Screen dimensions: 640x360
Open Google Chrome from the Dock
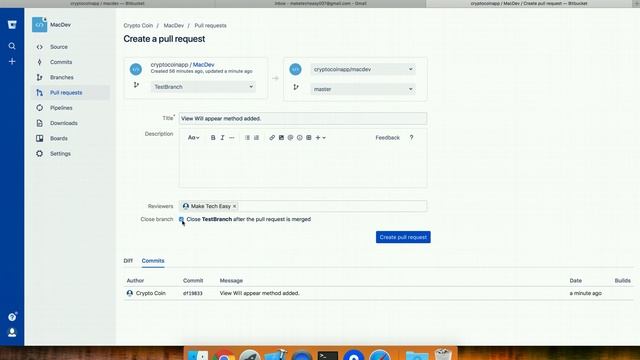[224, 355]
